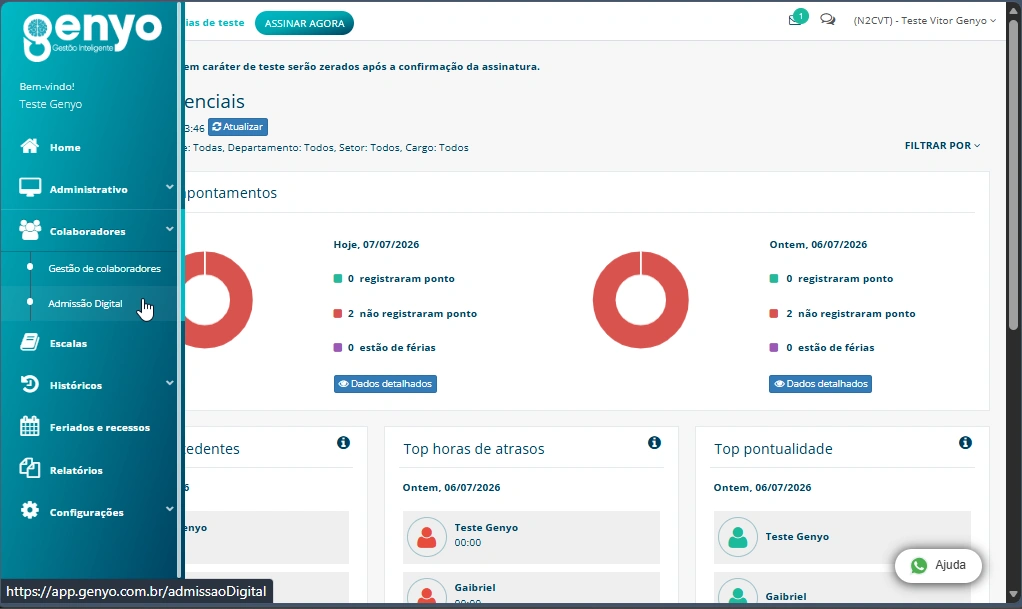Open the Teste Vitor Genyo account dropdown
The width and height of the screenshot is (1022, 609).
click(x=924, y=21)
